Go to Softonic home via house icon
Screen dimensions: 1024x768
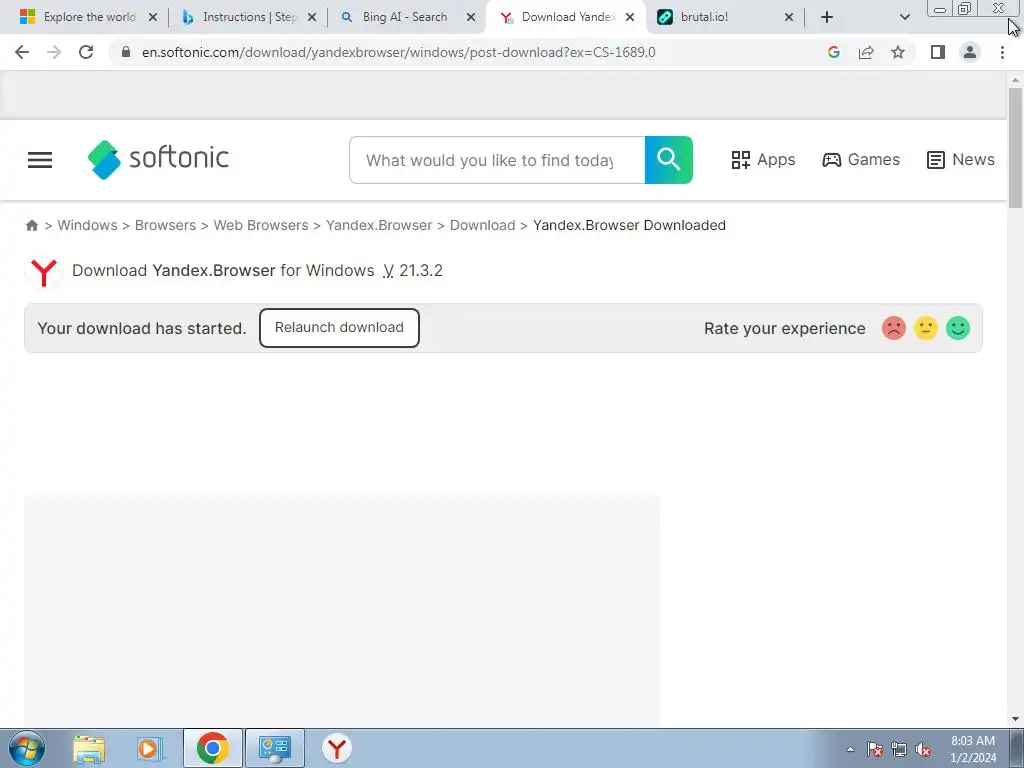(x=32, y=225)
